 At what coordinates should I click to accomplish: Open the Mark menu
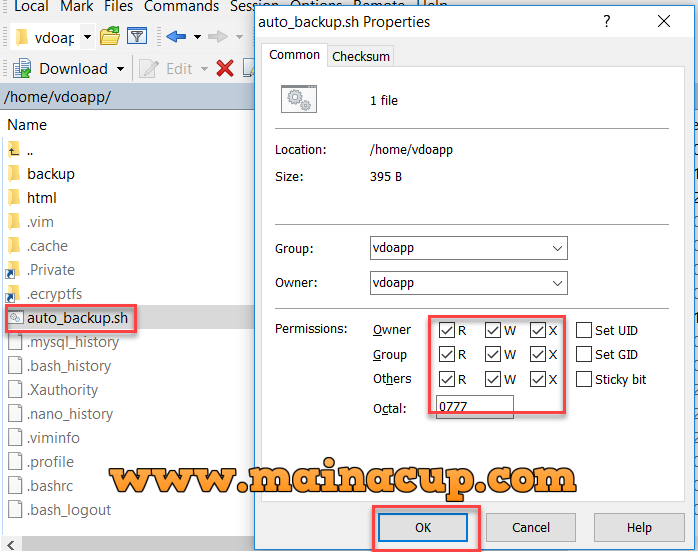[x=77, y=6]
